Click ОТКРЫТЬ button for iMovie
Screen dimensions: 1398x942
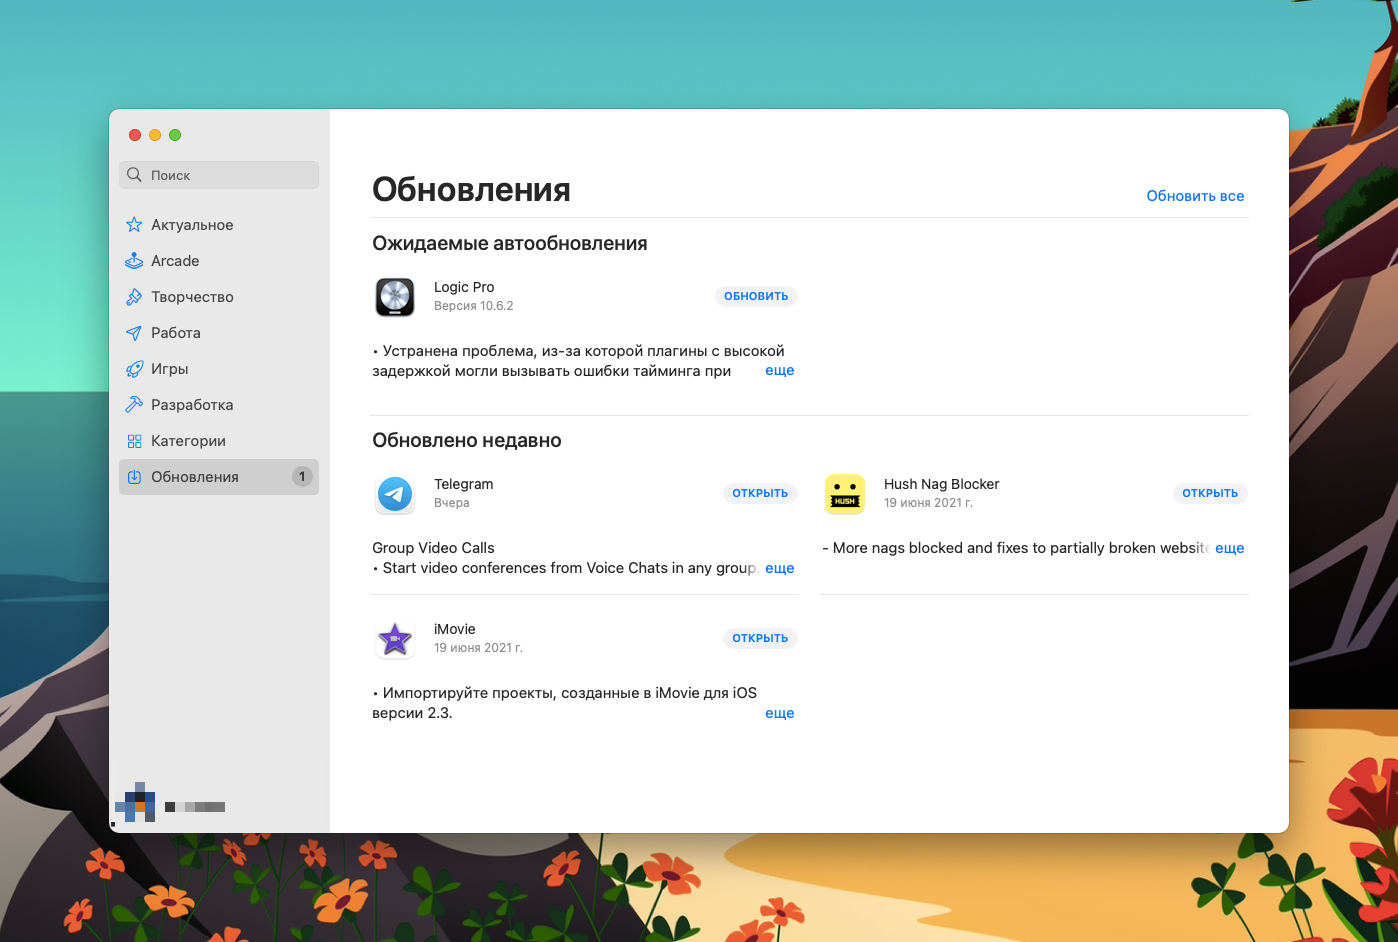[x=760, y=638]
